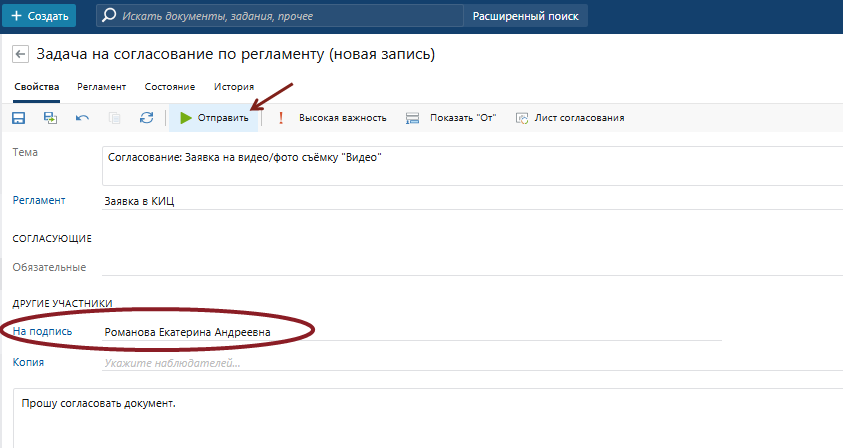Image resolution: width=843 pixels, height=448 pixels.
Task: Toggle Высокая важность high importance flag
Action: click(332, 118)
